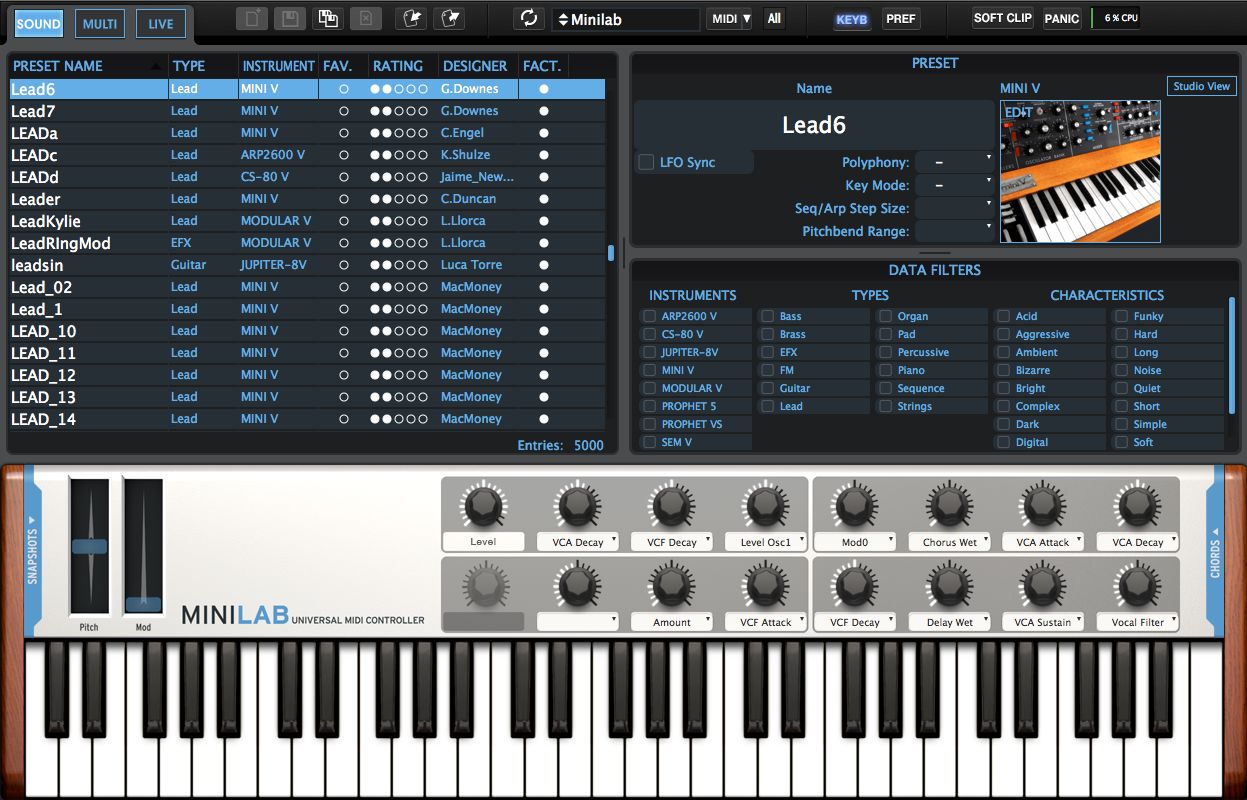Open the Minilab controller selector
This screenshot has width=1247, height=800.
(626, 20)
